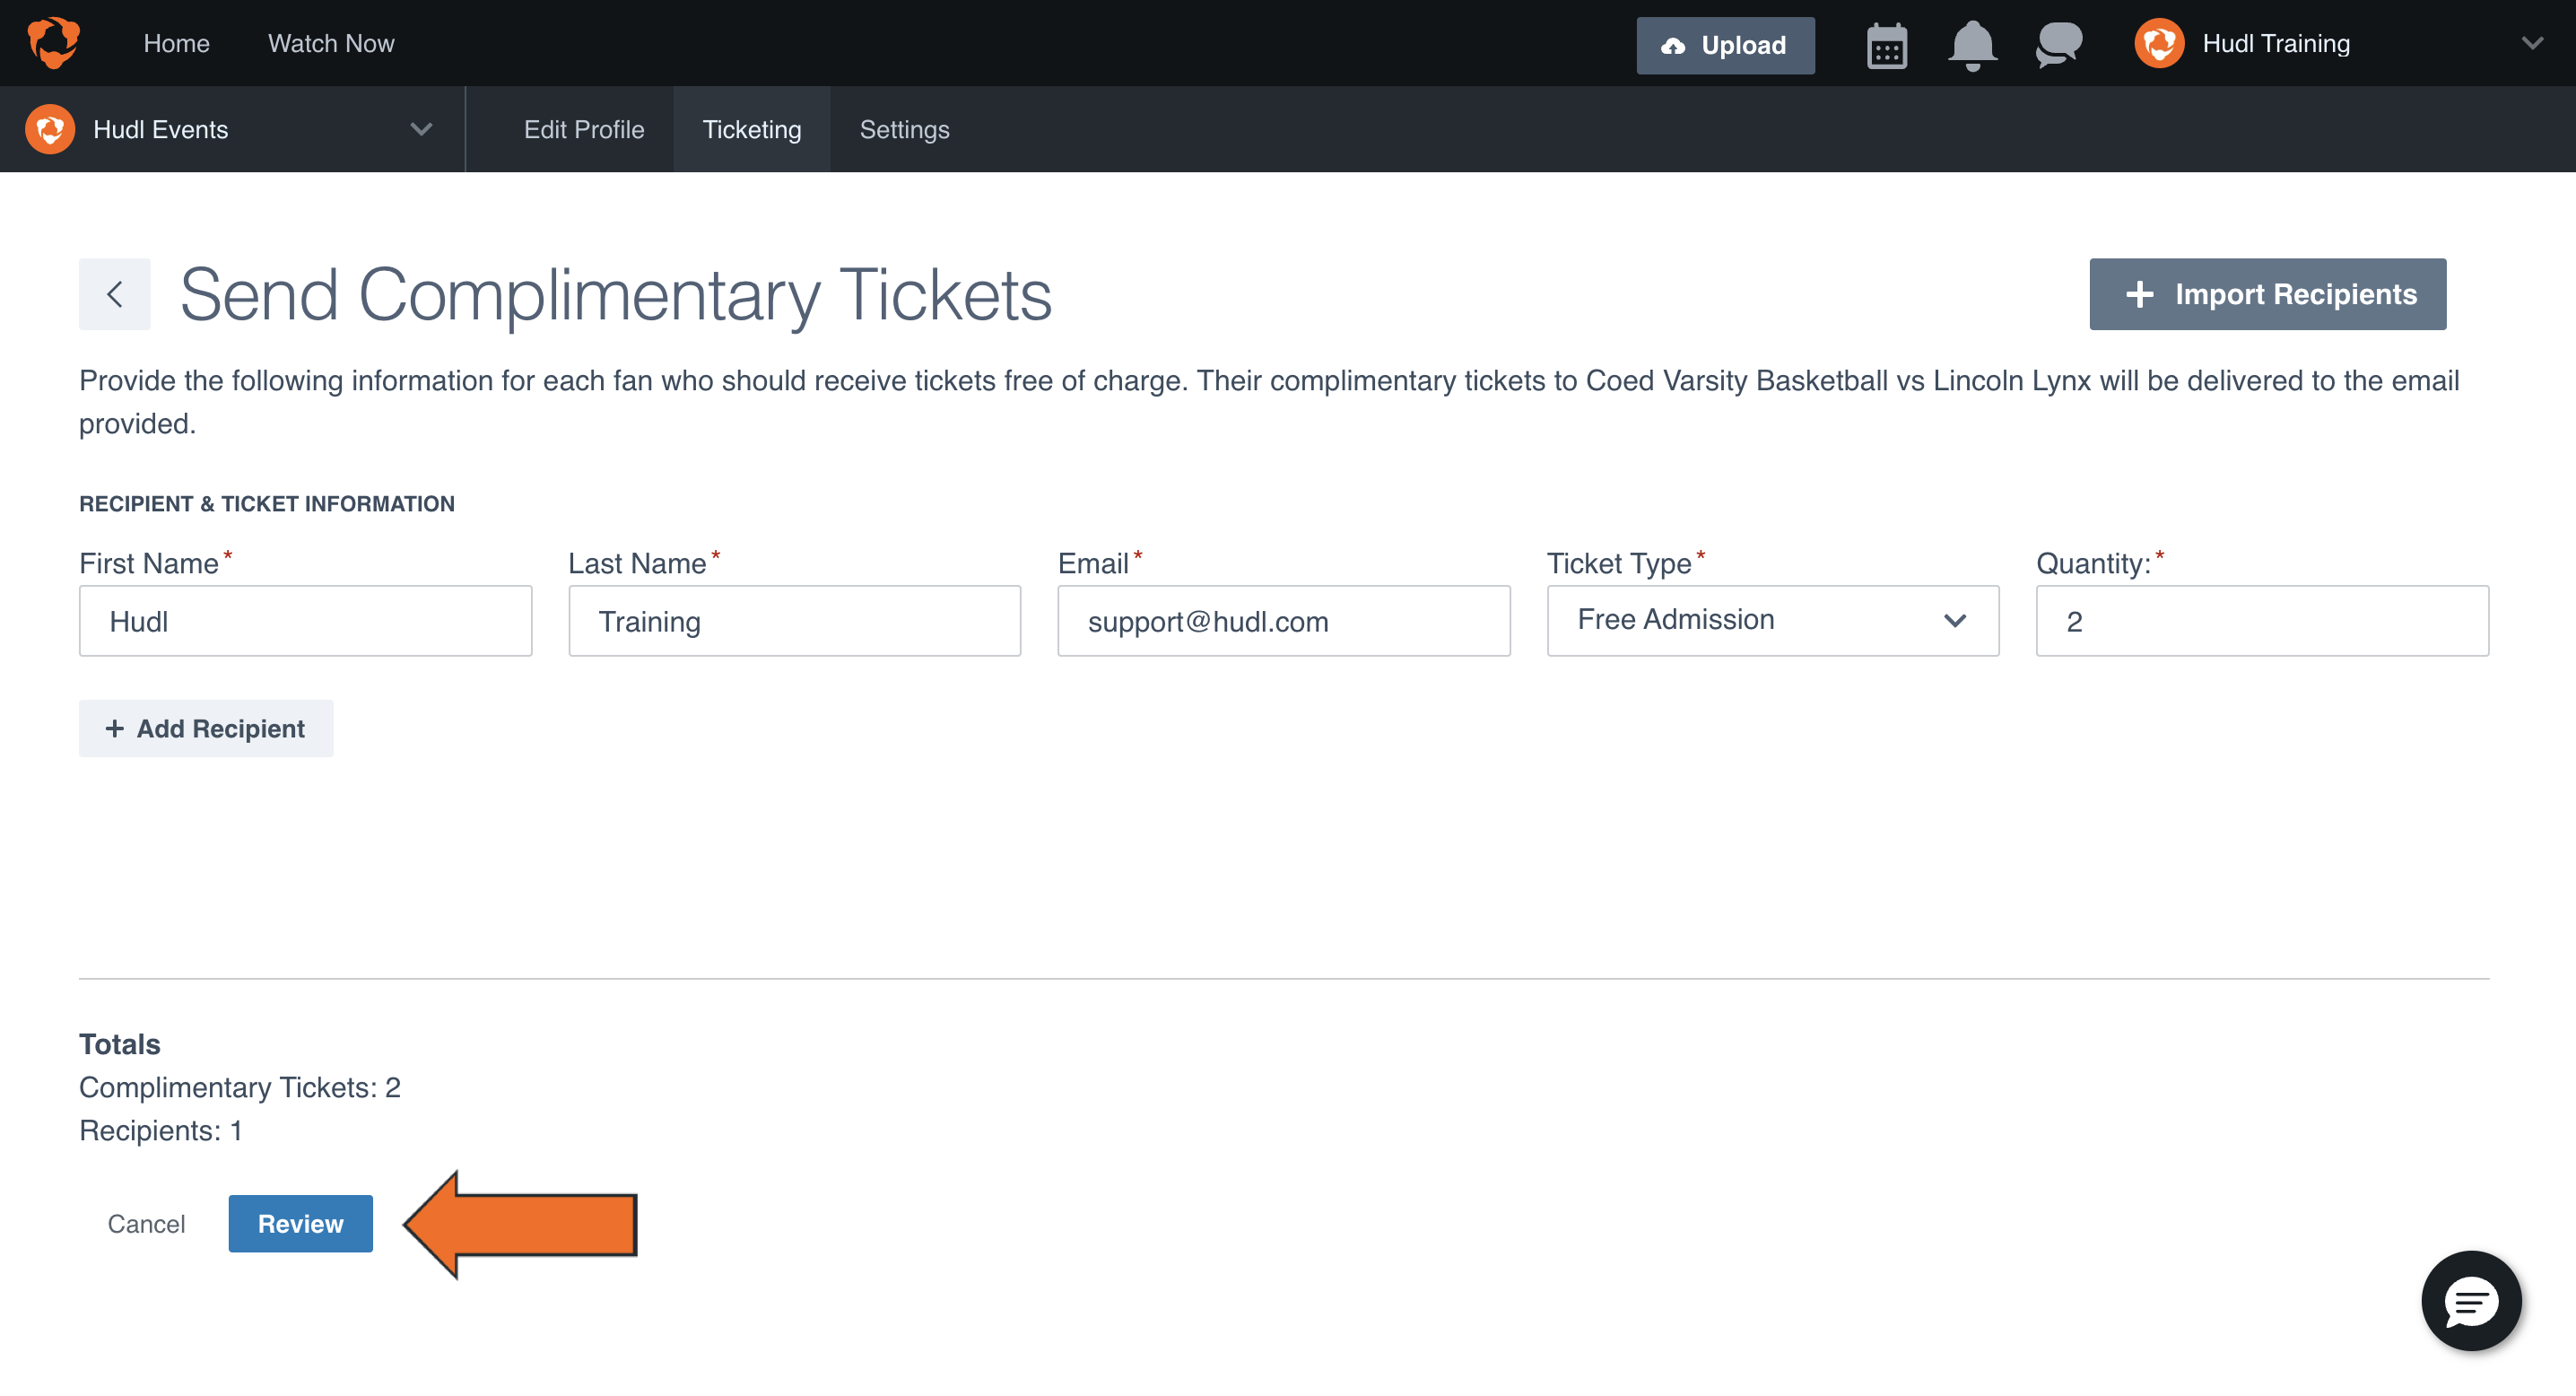Expand Hudl Training account menu chevron

pyautogui.click(x=2531, y=43)
